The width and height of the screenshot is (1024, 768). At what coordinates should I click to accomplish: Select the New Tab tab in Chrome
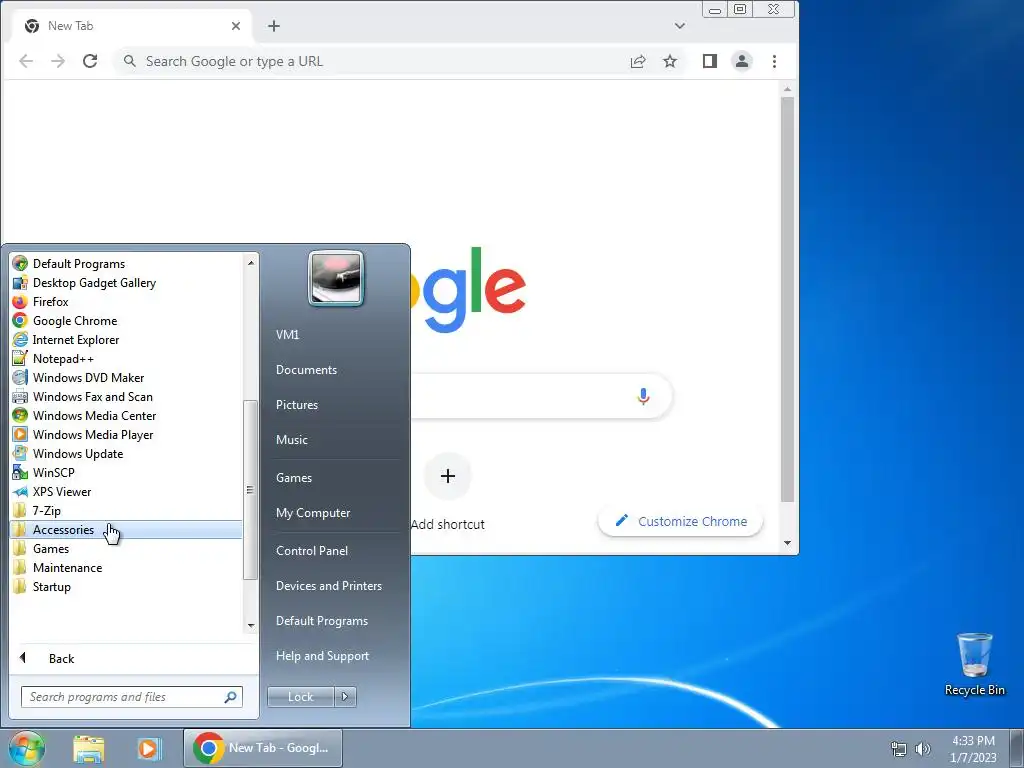[x=133, y=26]
